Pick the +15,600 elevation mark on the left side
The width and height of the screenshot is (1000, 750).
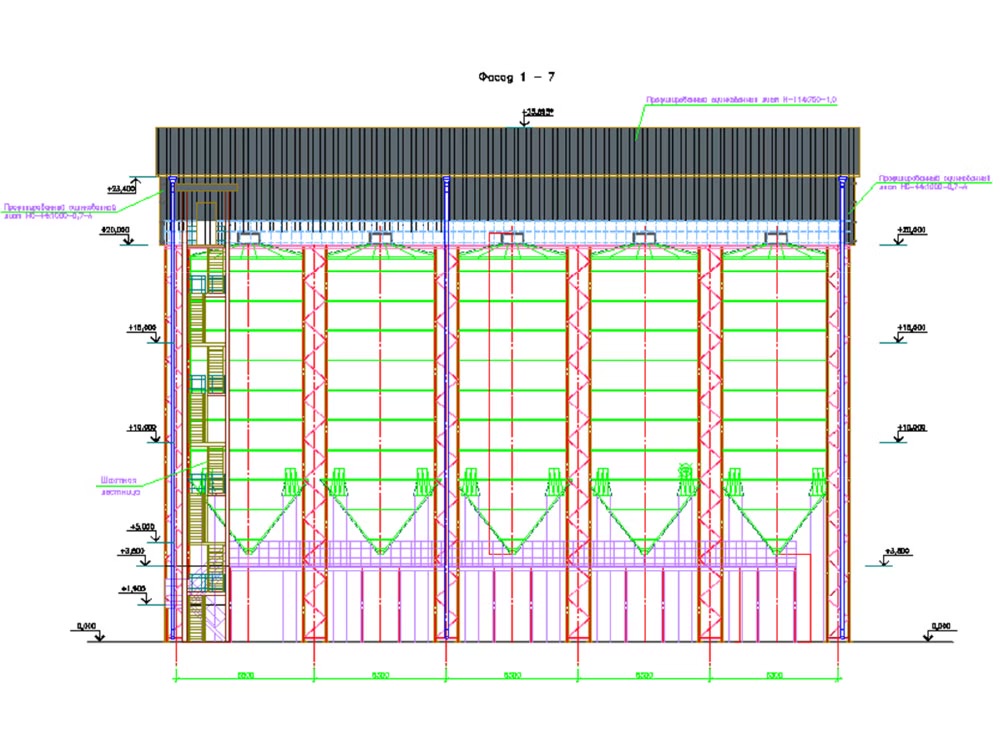(142, 328)
